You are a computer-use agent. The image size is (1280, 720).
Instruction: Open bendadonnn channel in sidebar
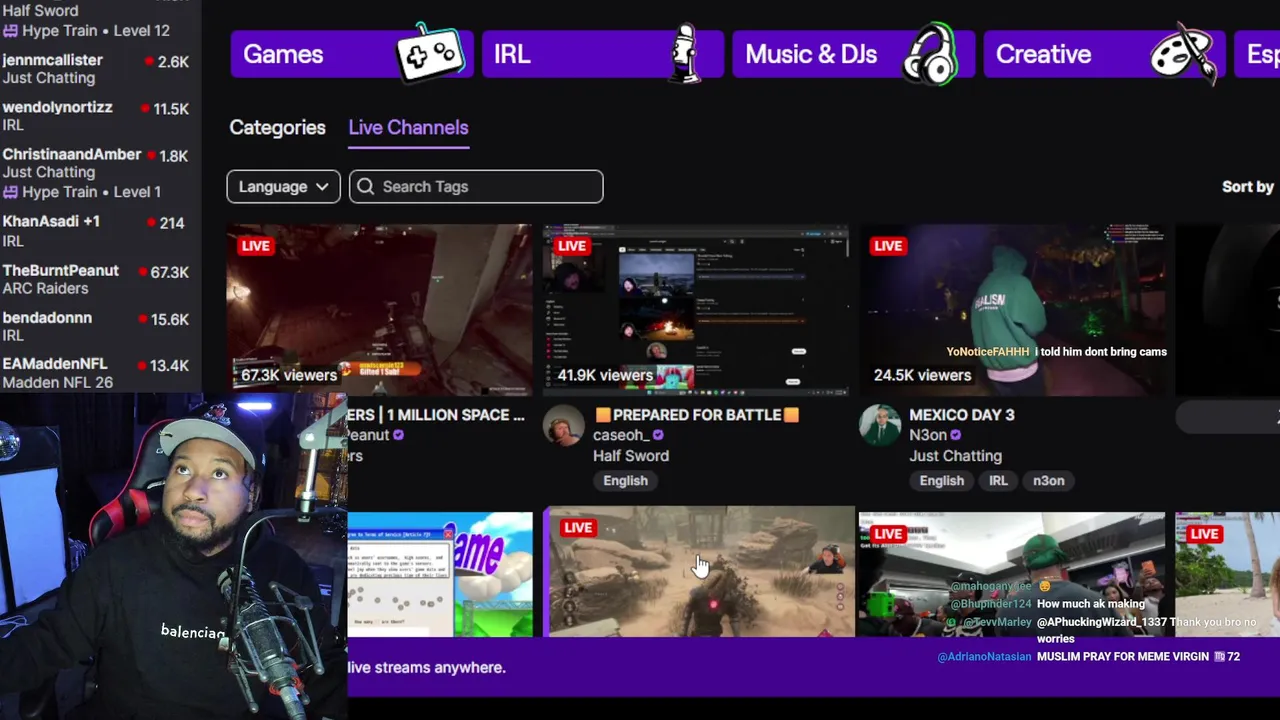pyautogui.click(x=96, y=326)
